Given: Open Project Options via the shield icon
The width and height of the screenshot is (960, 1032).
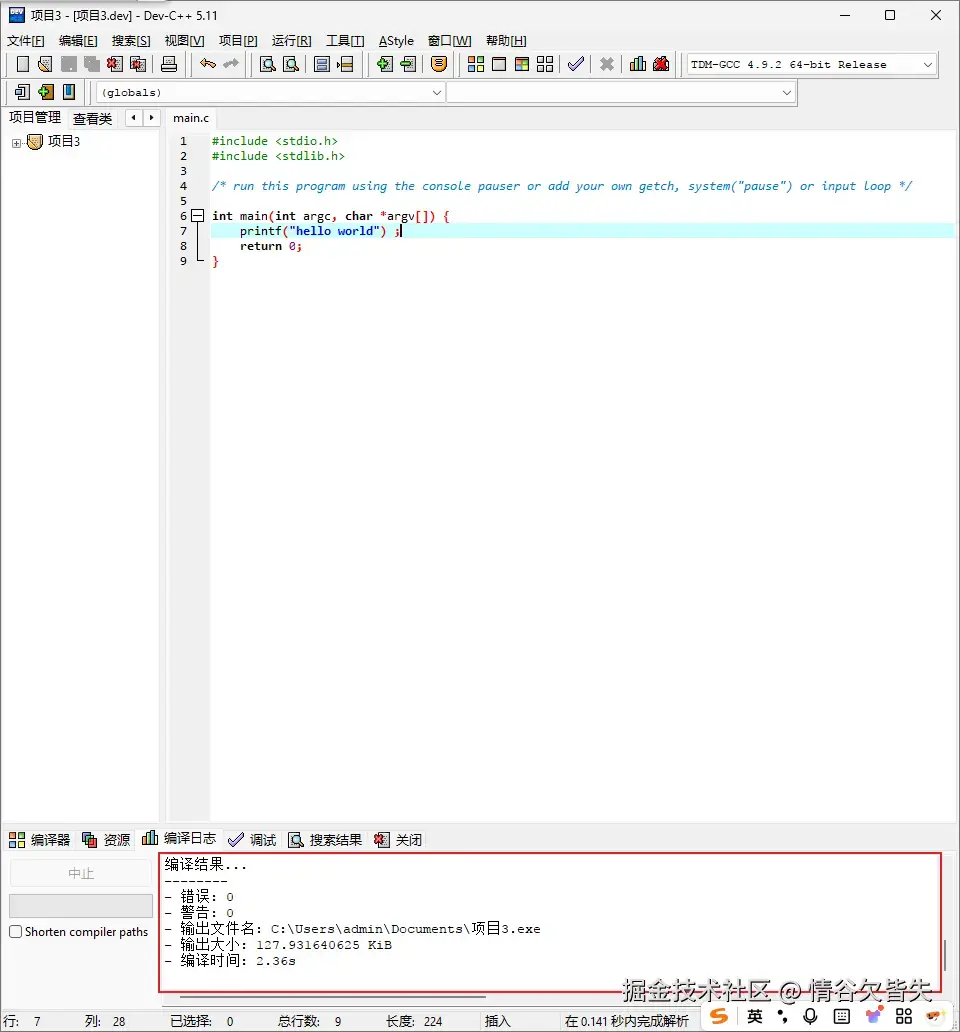Looking at the screenshot, I should pos(439,64).
